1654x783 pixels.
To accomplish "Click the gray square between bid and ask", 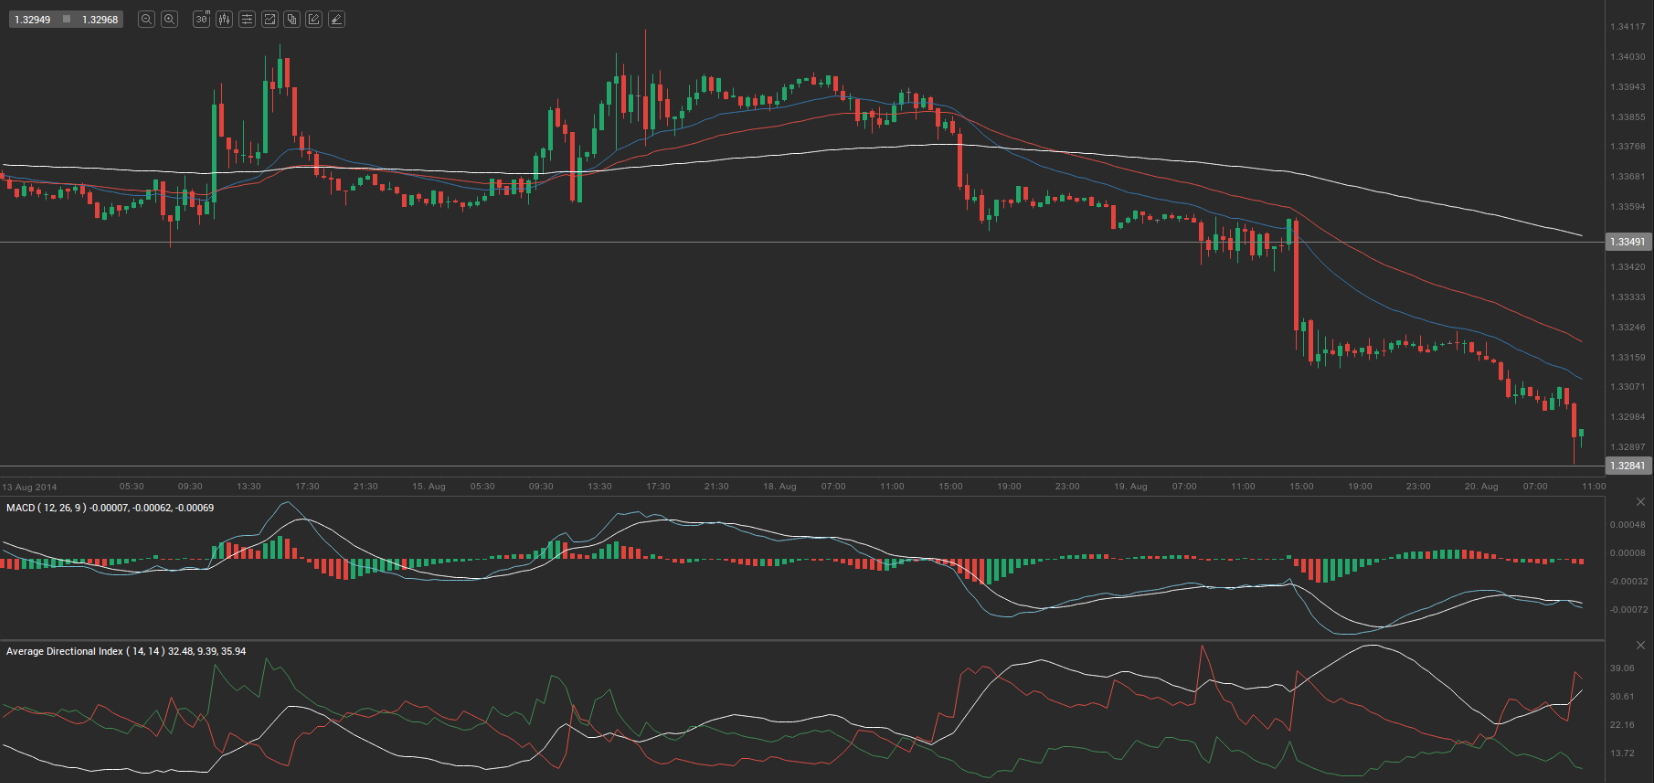I will click(67, 19).
